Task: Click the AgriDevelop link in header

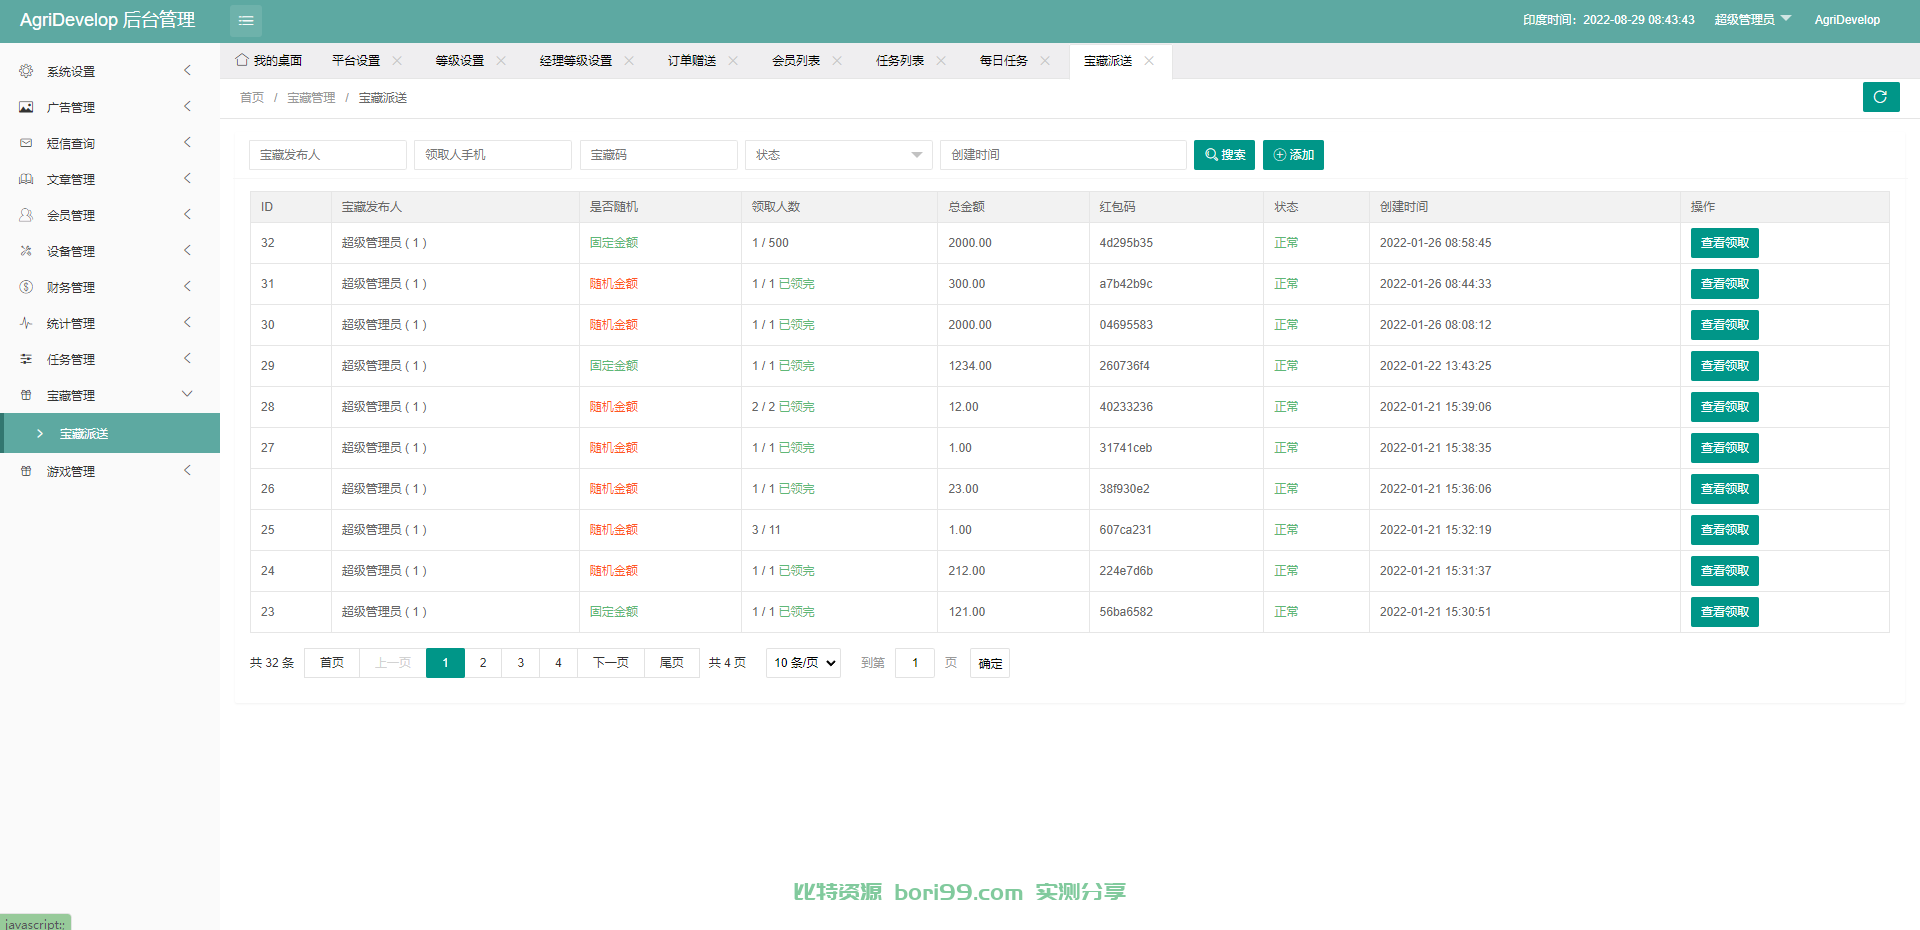Action: click(1847, 20)
